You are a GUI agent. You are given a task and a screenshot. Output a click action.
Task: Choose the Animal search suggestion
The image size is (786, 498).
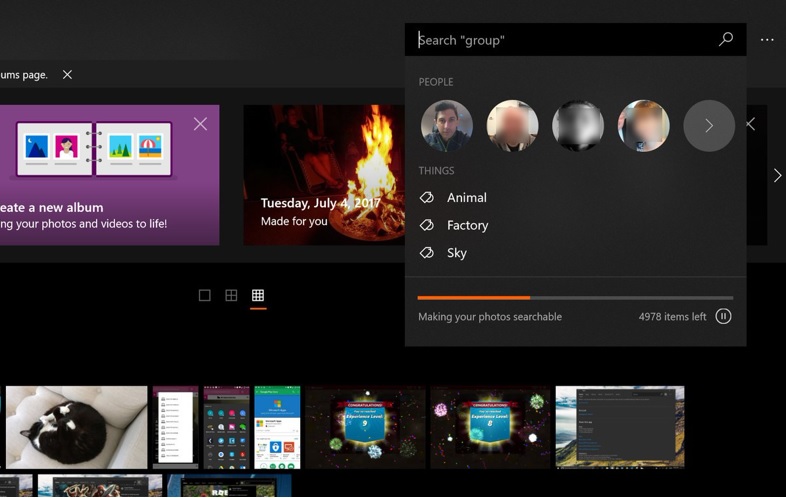pos(466,198)
